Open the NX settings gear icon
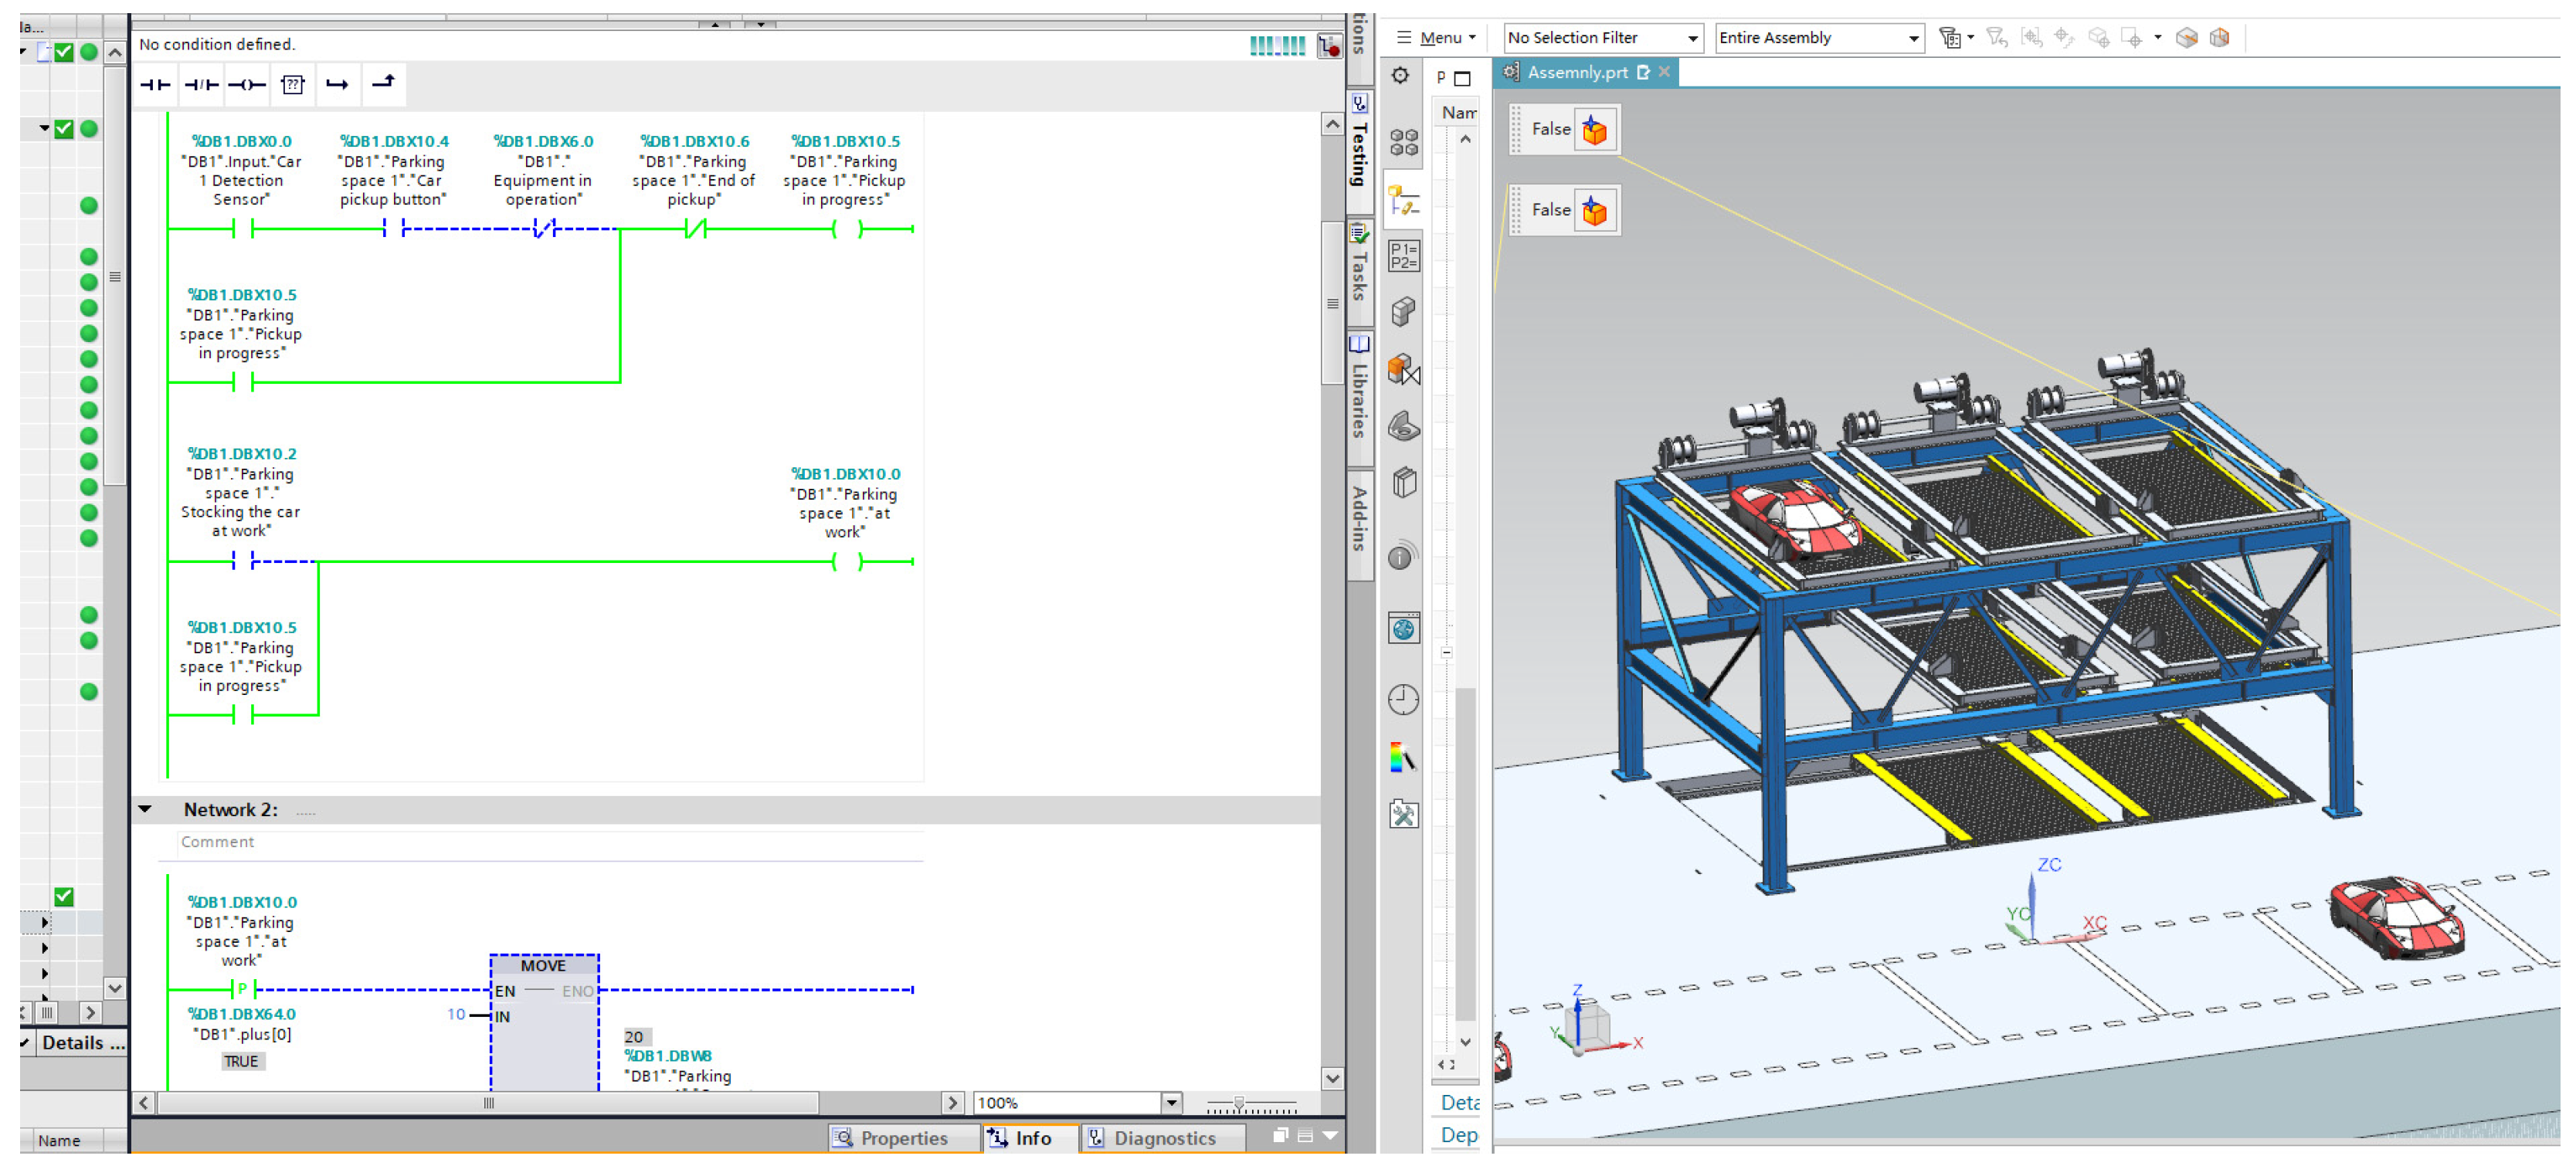The image size is (2576, 1166). pos(1400,76)
